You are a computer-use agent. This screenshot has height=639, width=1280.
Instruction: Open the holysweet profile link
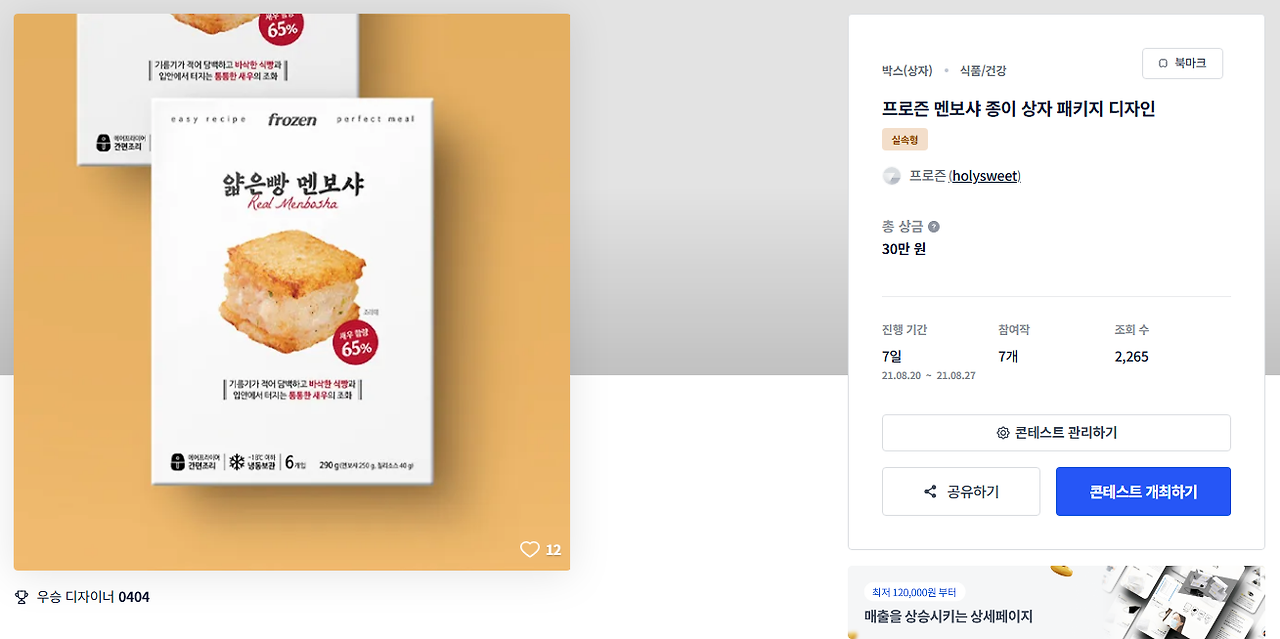(985, 176)
